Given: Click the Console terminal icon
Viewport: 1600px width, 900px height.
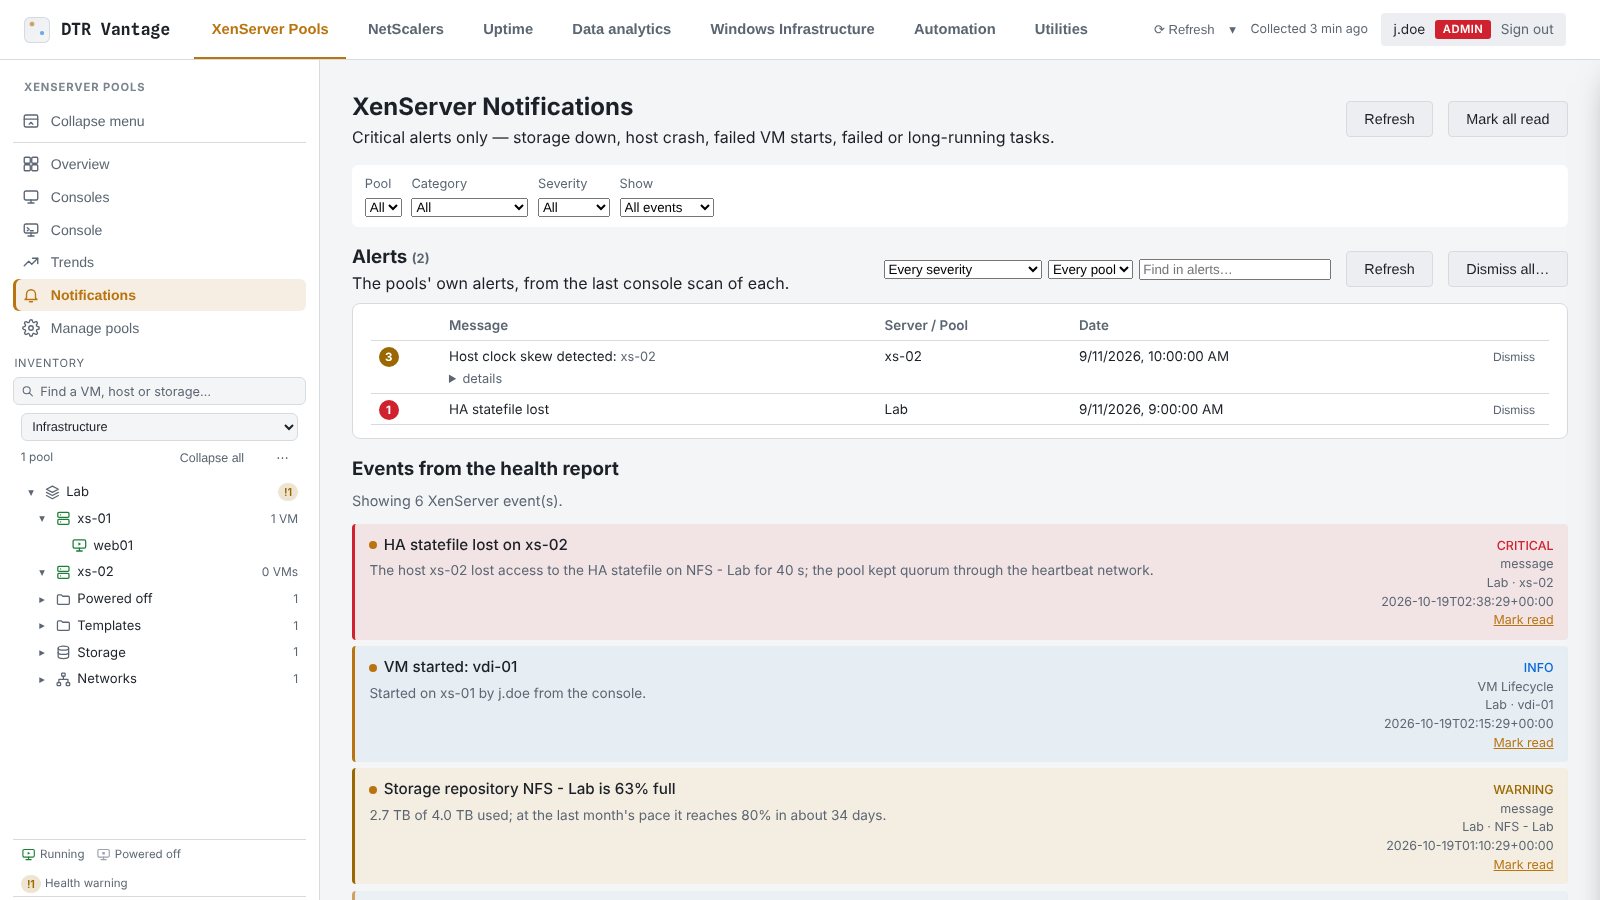Looking at the screenshot, I should point(31,230).
